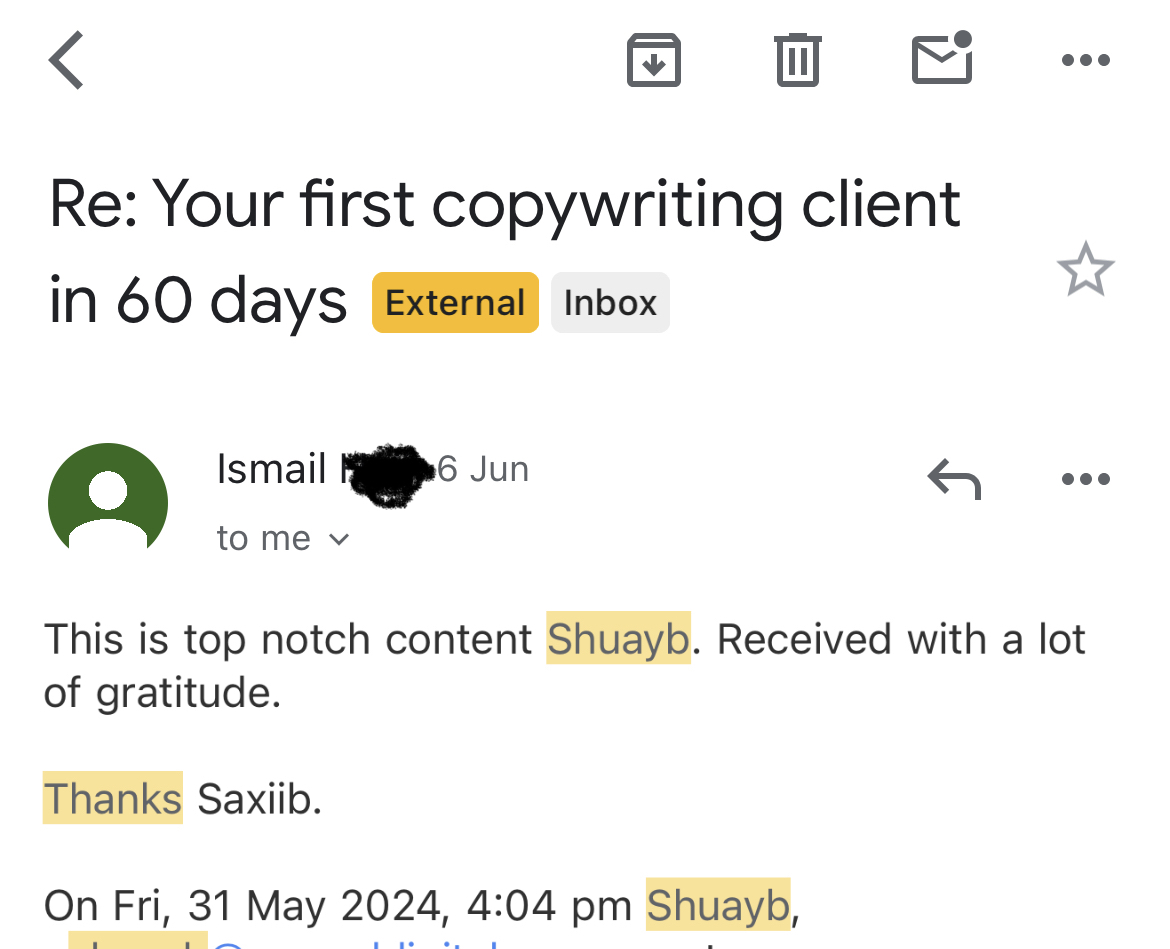Mark this email as unread
Screen dimensions: 1170x949
click(942, 60)
